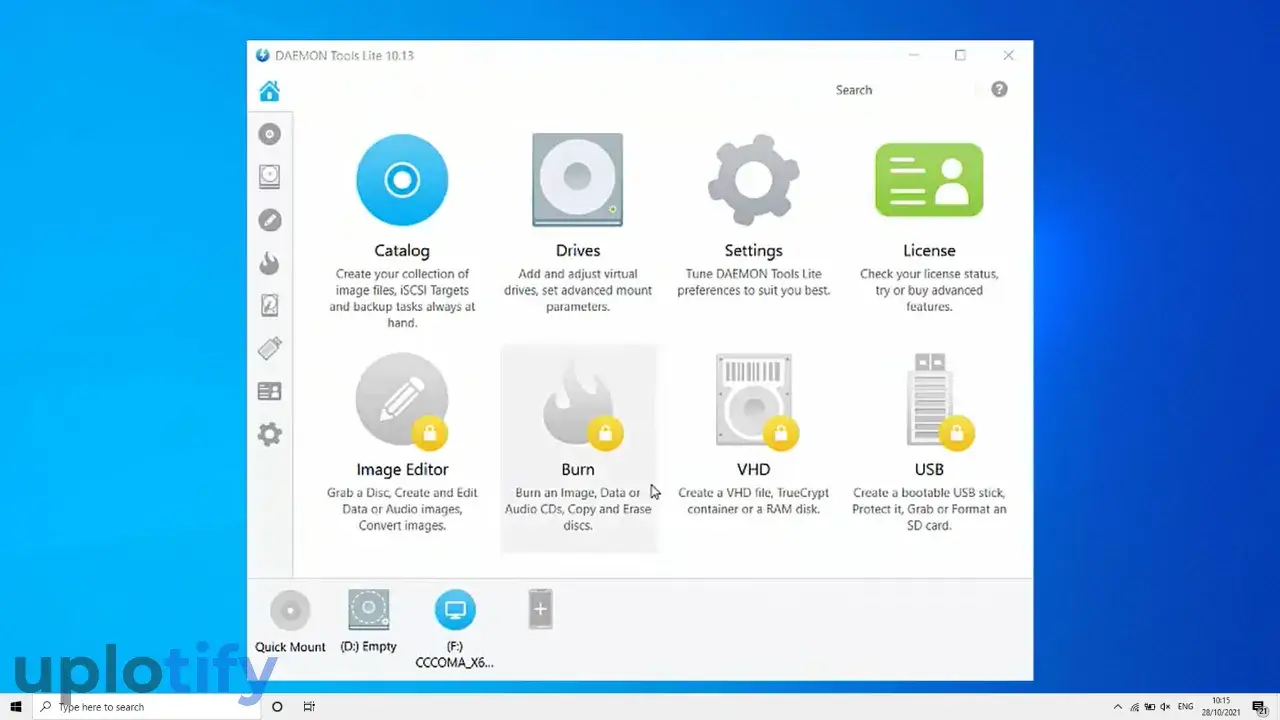Select the Image Editor pencil in sidebar

[269, 220]
